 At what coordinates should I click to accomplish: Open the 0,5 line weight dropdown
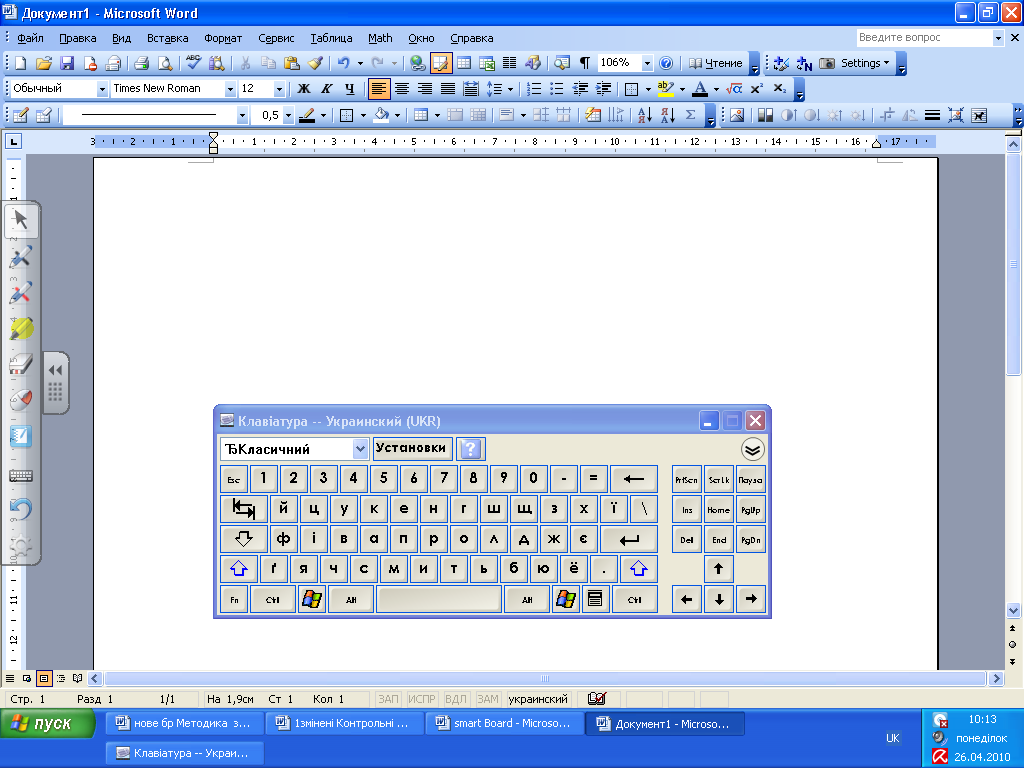pos(288,115)
